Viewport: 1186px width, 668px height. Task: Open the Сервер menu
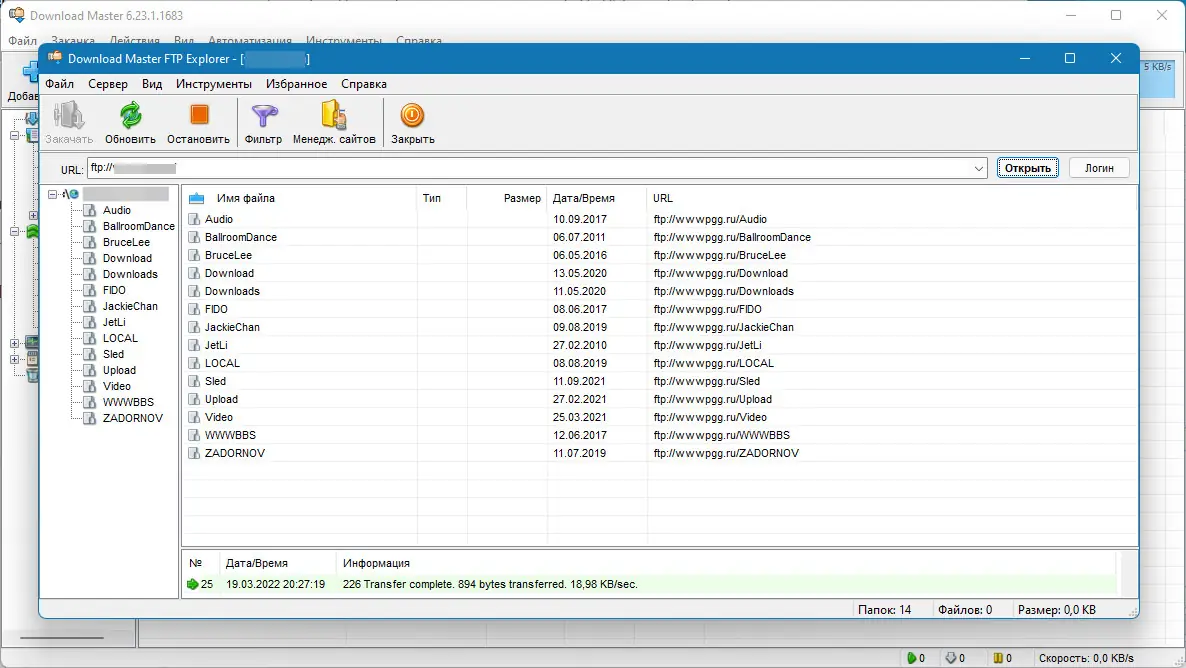[108, 84]
